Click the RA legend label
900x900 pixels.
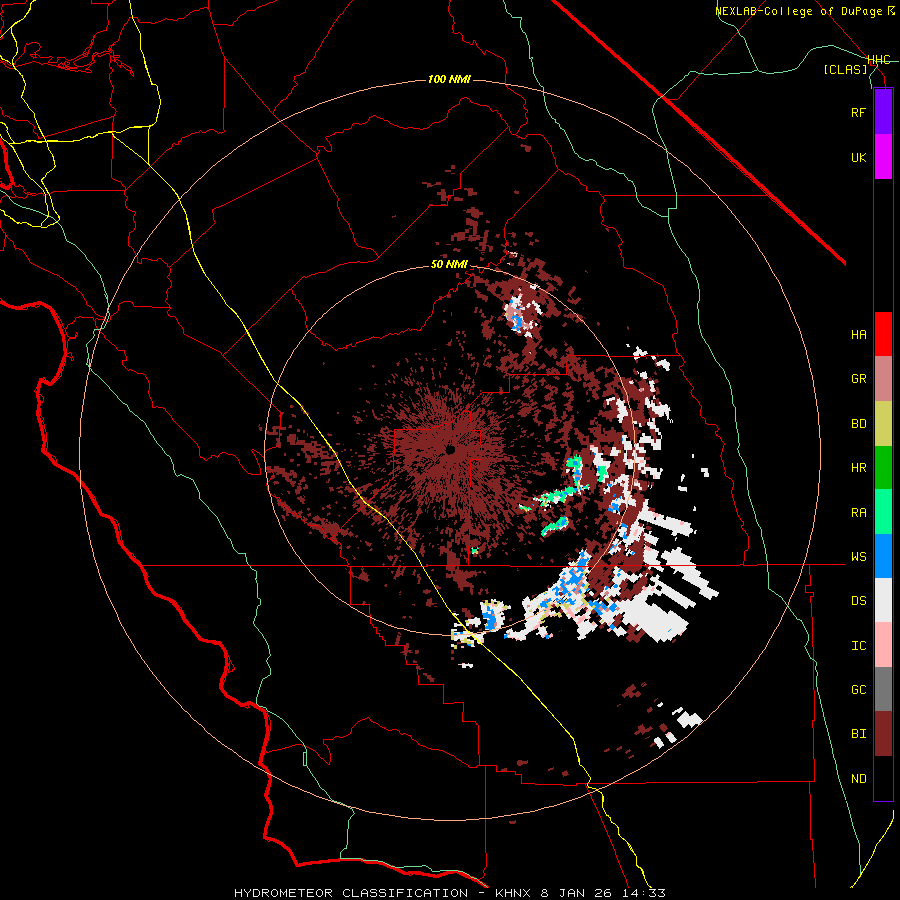tap(858, 513)
